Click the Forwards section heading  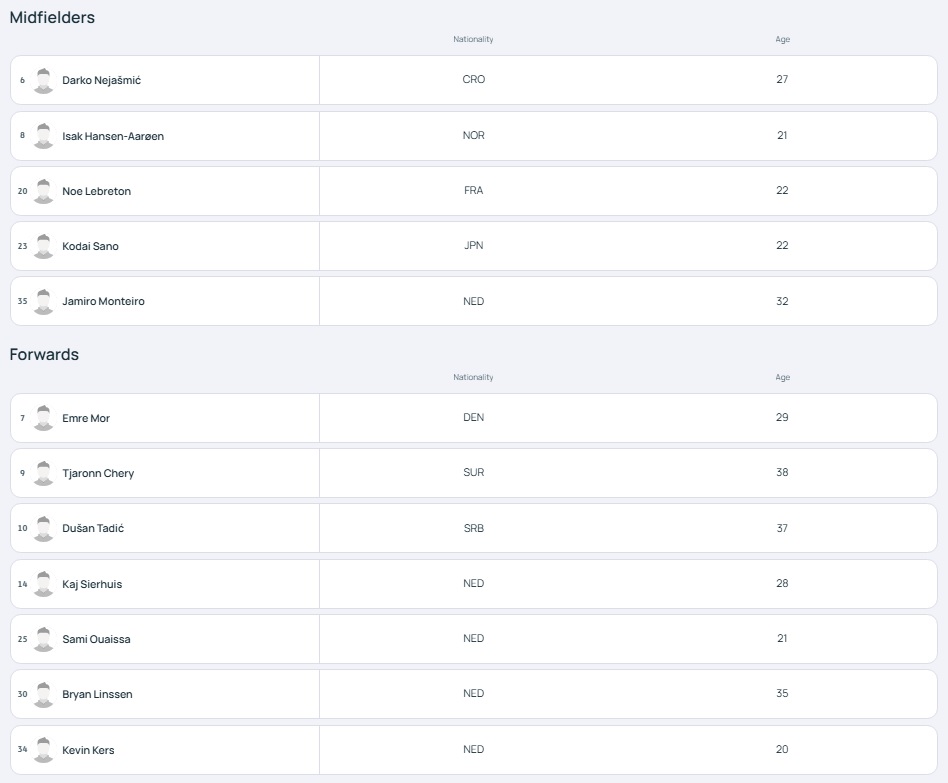(x=44, y=354)
